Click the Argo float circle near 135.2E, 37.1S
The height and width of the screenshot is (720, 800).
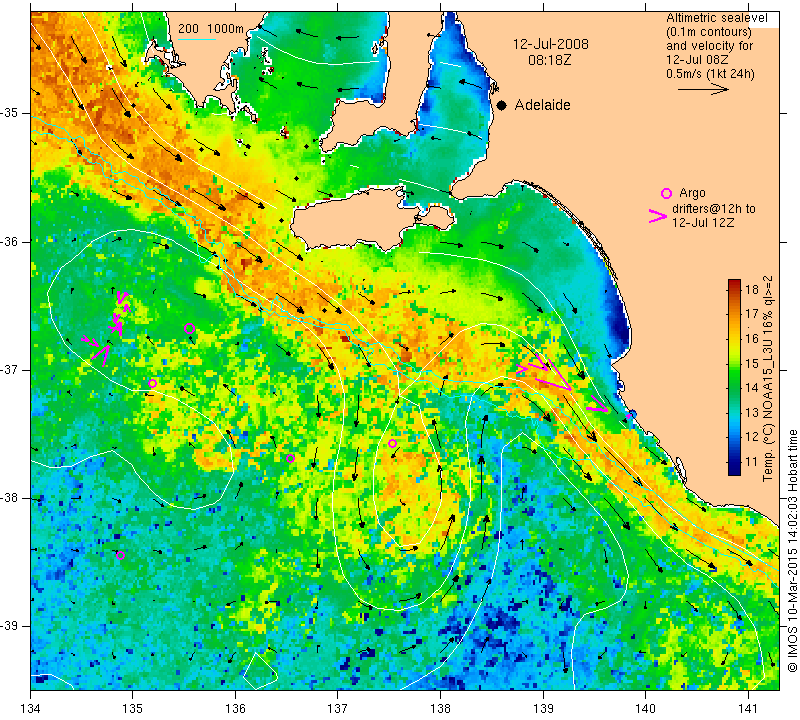[x=152, y=383]
